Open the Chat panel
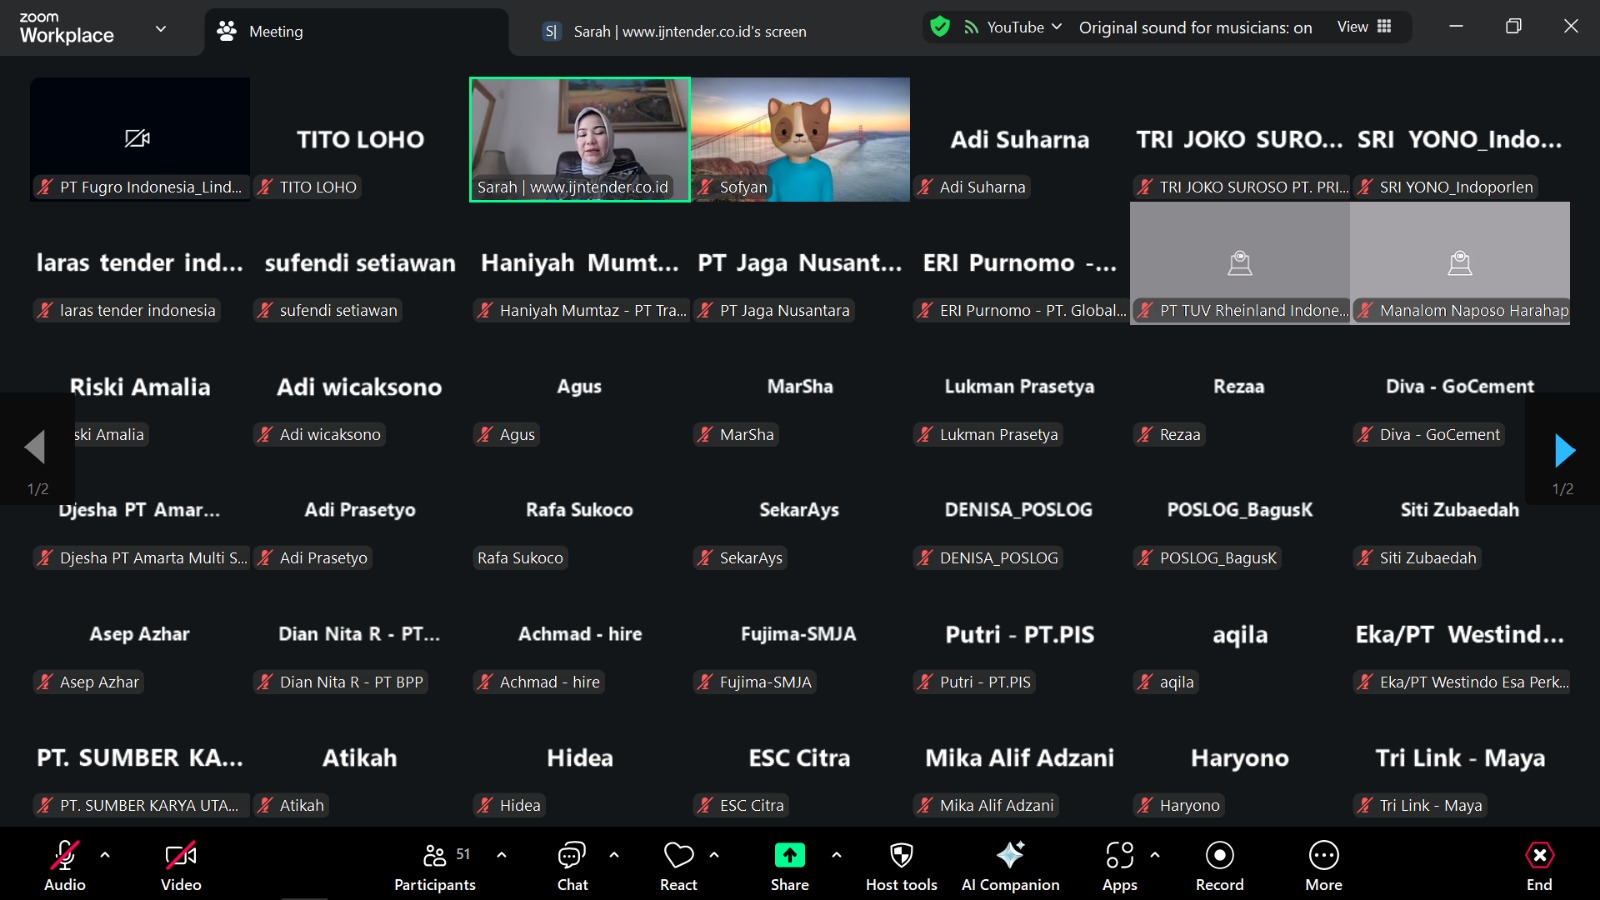This screenshot has height=900, width=1600. [x=572, y=866]
